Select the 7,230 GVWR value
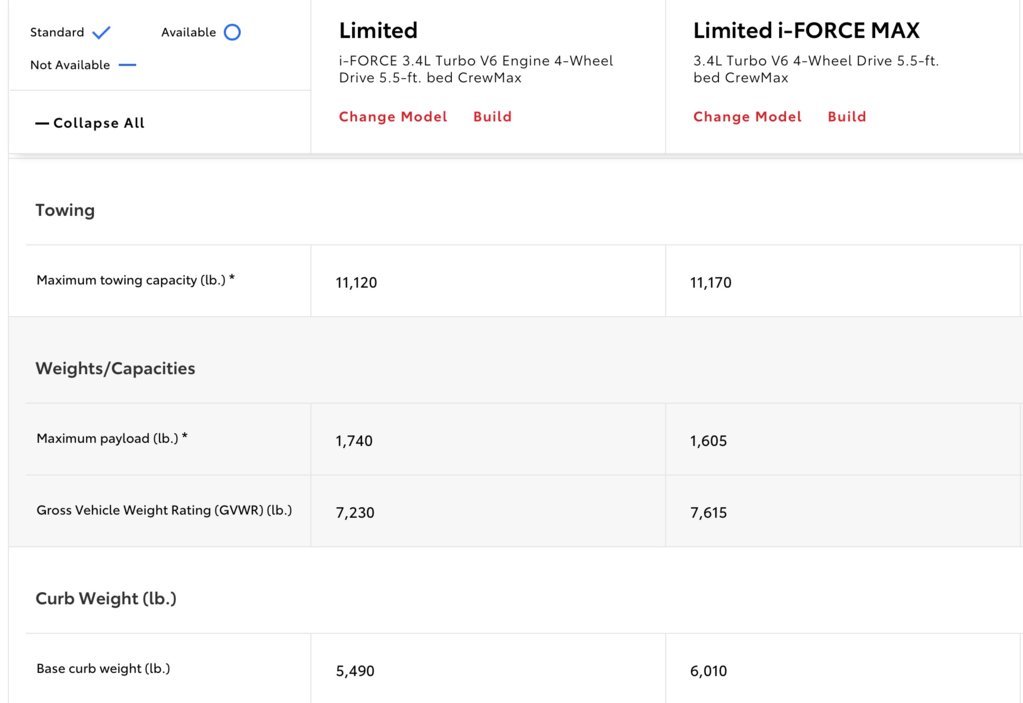This screenshot has height=703, width=1023. 355,513
